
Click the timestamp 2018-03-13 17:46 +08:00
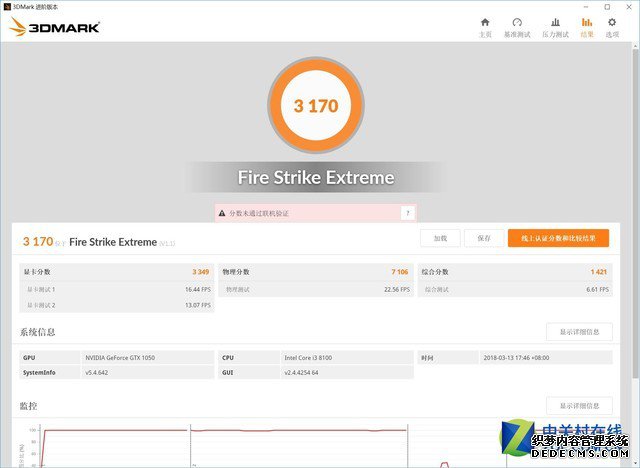coord(516,358)
